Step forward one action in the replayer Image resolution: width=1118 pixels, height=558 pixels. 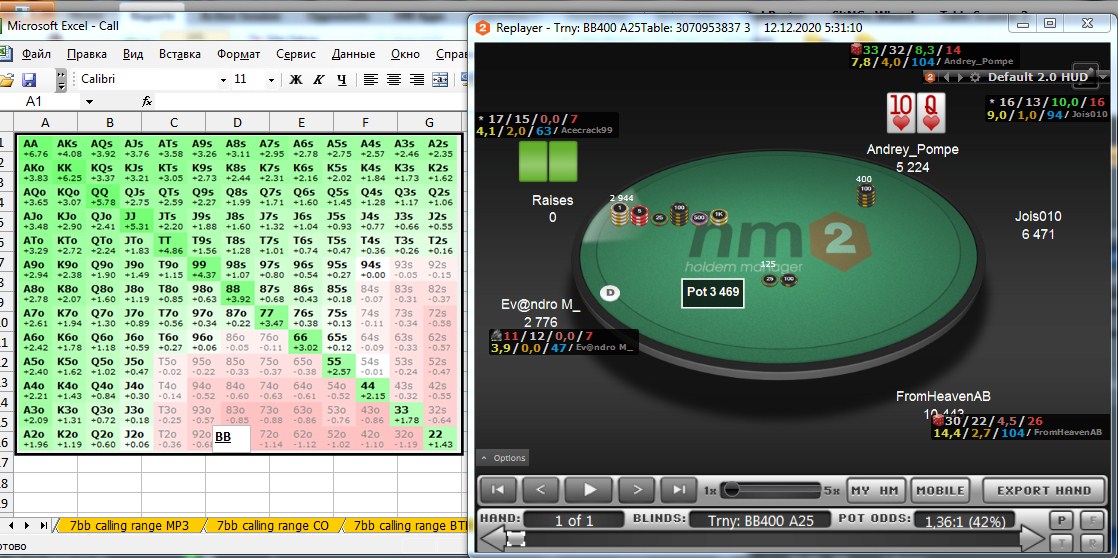[x=637, y=490]
